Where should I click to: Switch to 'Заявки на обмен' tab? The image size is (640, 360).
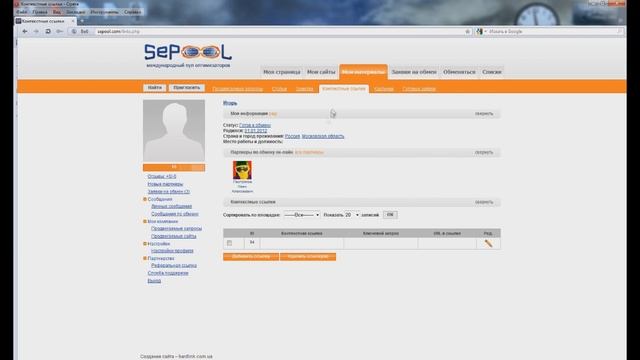pos(414,72)
